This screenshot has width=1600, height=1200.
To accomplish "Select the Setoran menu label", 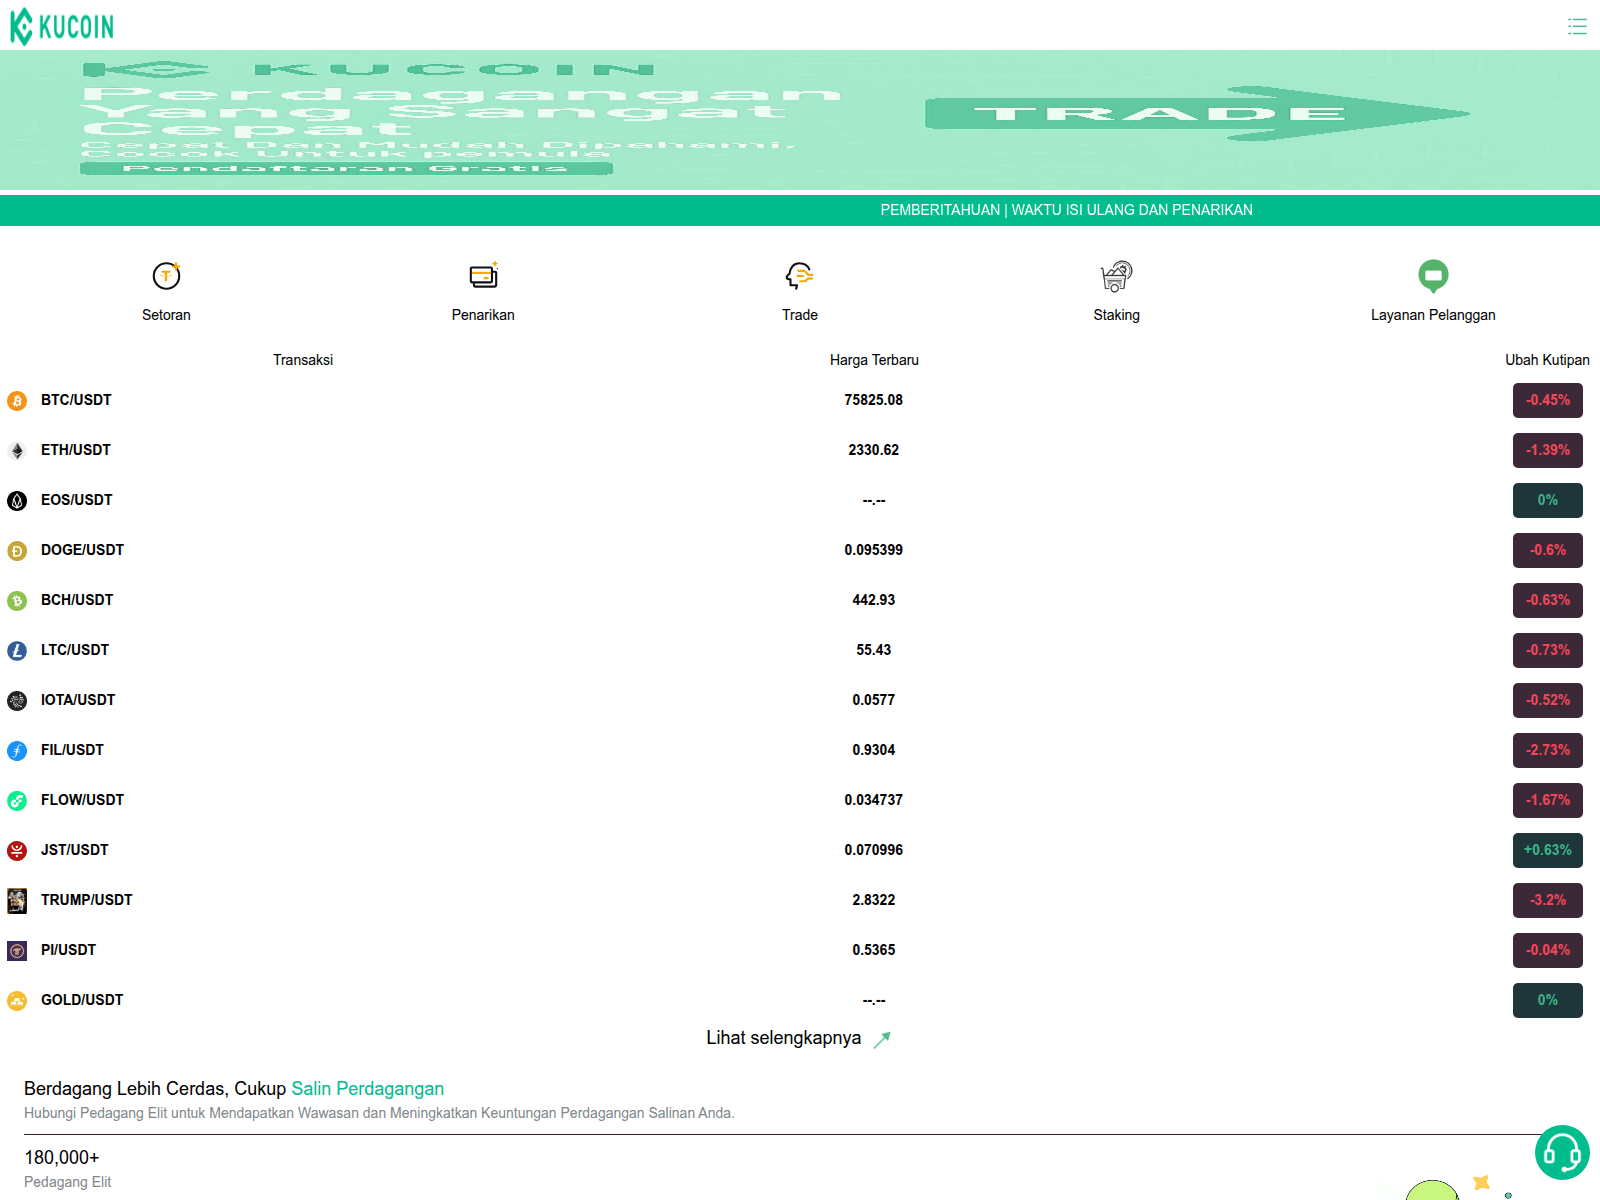I will (166, 315).
